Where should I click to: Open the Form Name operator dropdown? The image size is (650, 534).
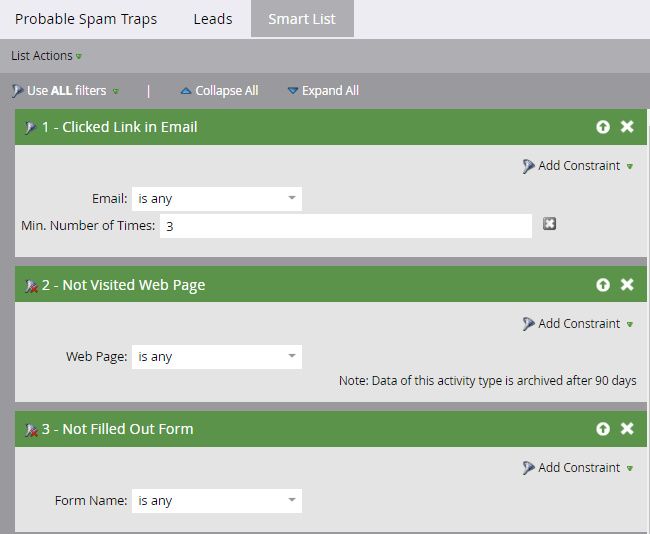point(216,500)
